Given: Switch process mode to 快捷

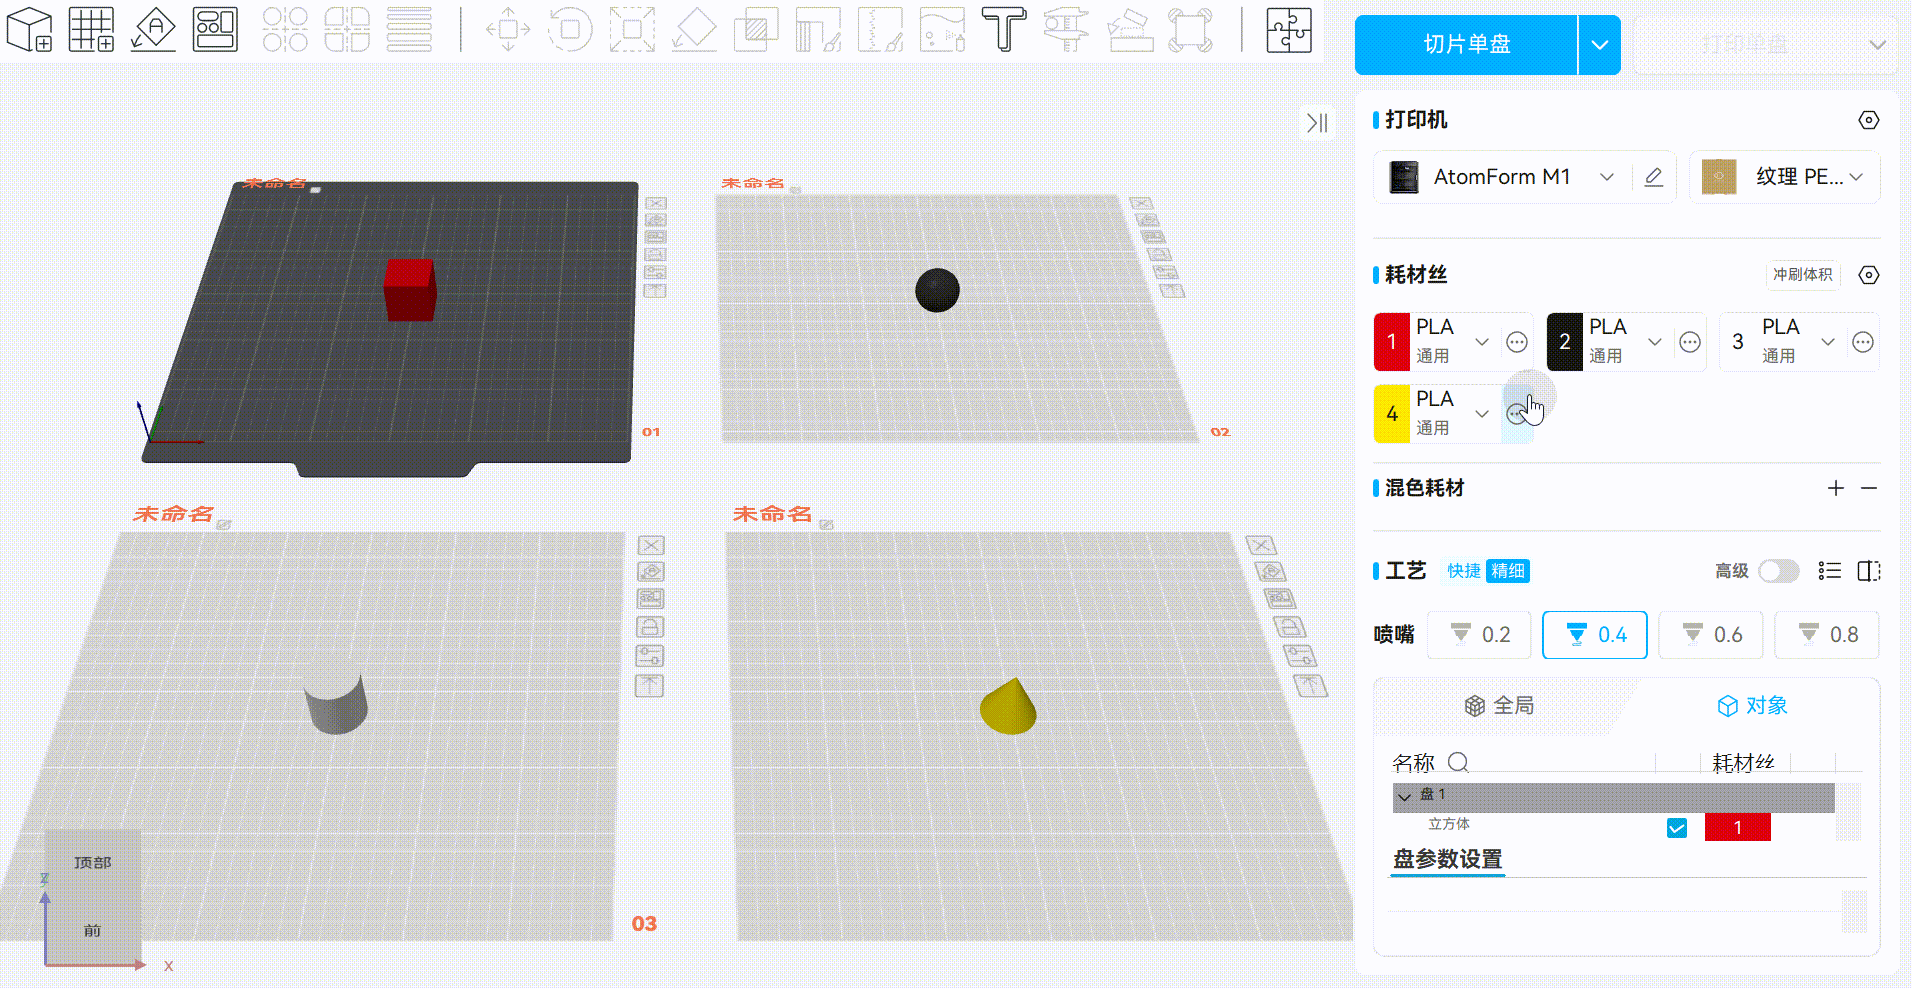Looking at the screenshot, I should coord(1464,571).
